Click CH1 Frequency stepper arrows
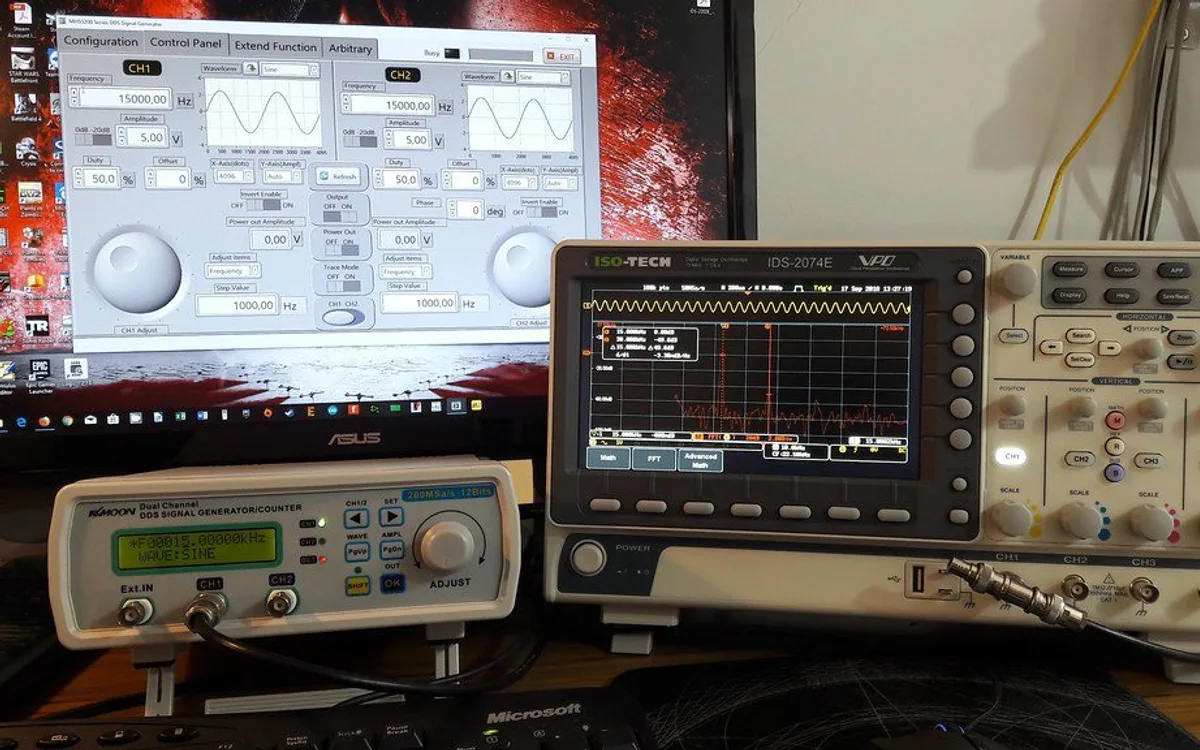The height and width of the screenshot is (750, 1200). 73,96
